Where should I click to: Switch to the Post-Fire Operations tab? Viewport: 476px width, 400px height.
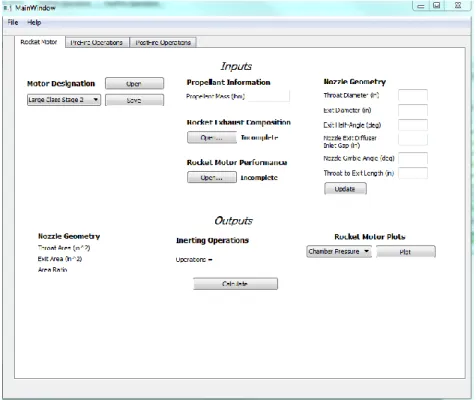163,43
